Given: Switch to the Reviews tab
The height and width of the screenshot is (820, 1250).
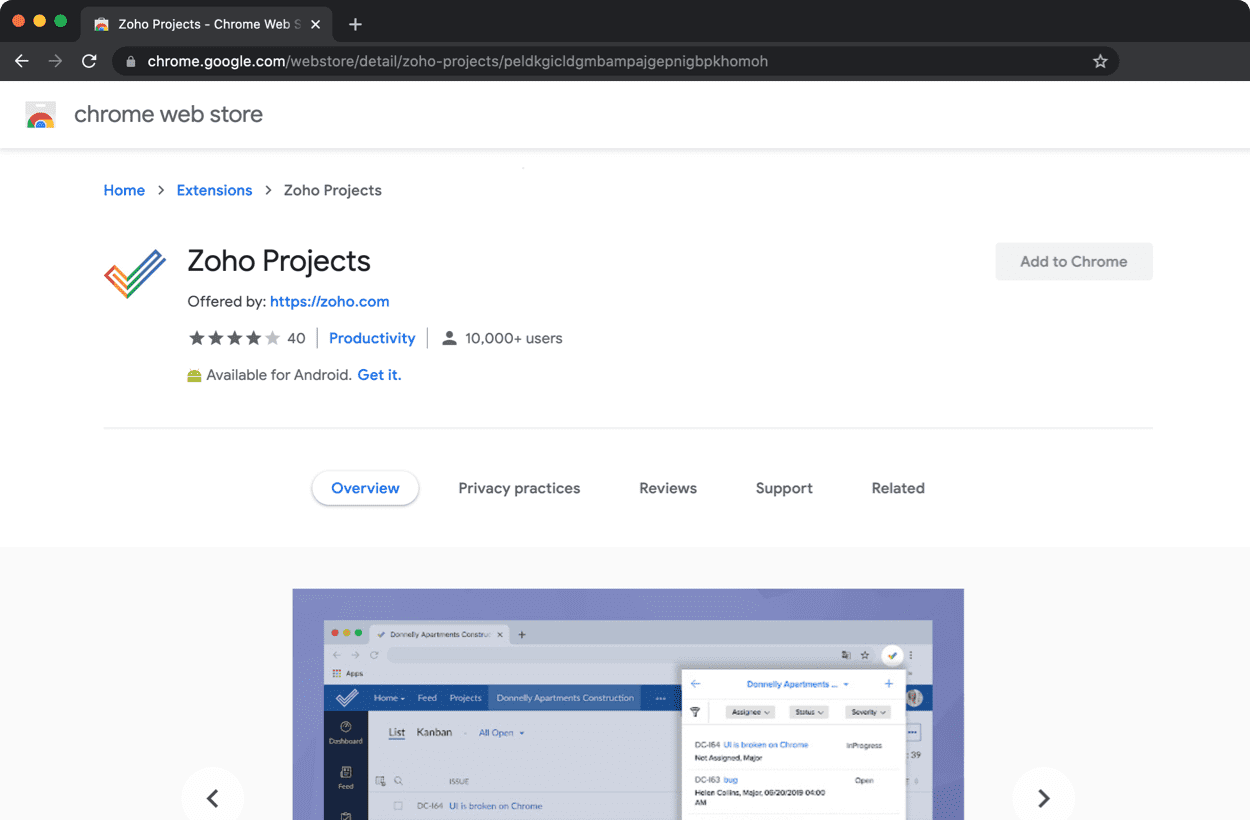Looking at the screenshot, I should click(667, 488).
